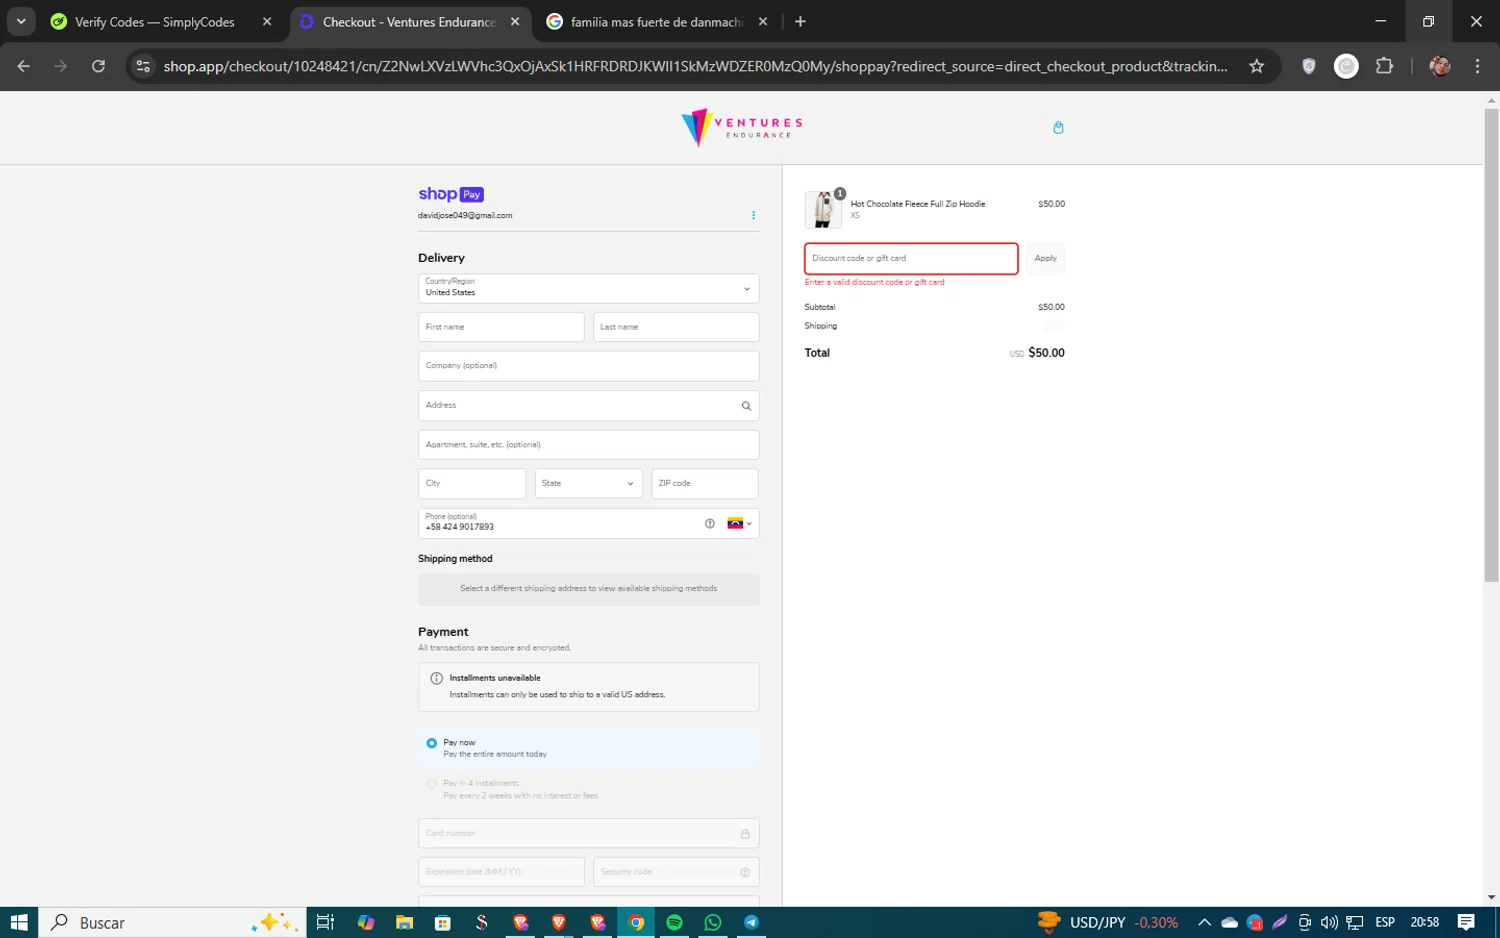Viewport: 1500px width, 938px height.
Task: Click the First name field
Action: pos(501,327)
